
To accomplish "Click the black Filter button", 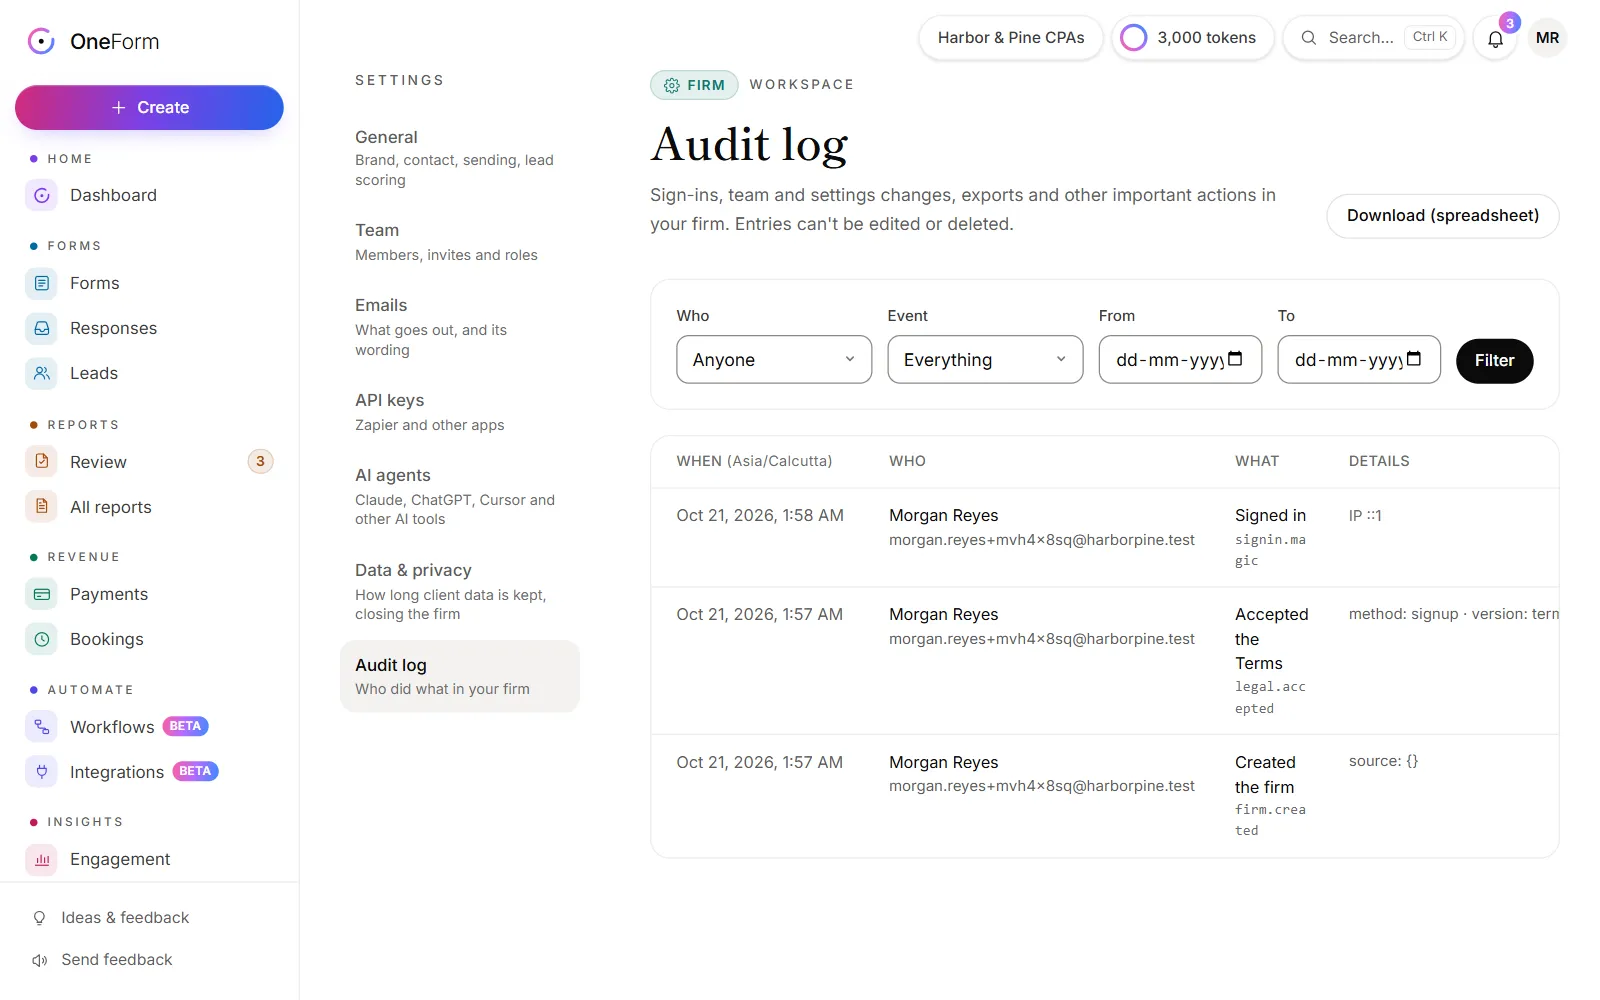I will coord(1494,361).
